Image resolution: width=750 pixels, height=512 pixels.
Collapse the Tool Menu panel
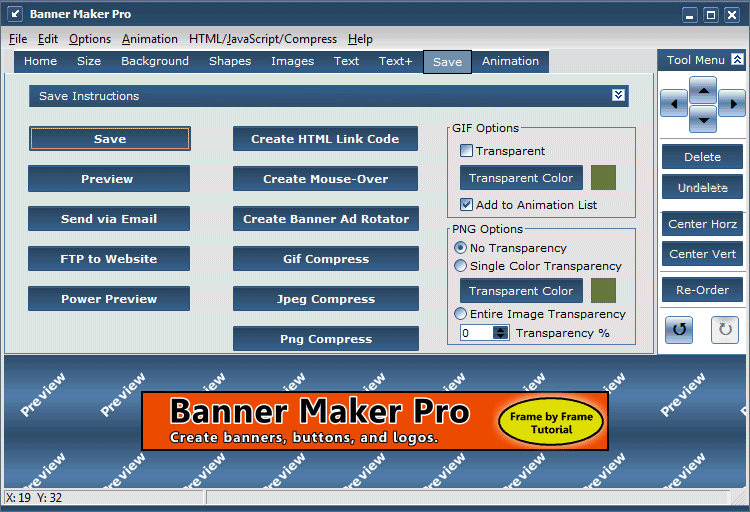point(737,59)
